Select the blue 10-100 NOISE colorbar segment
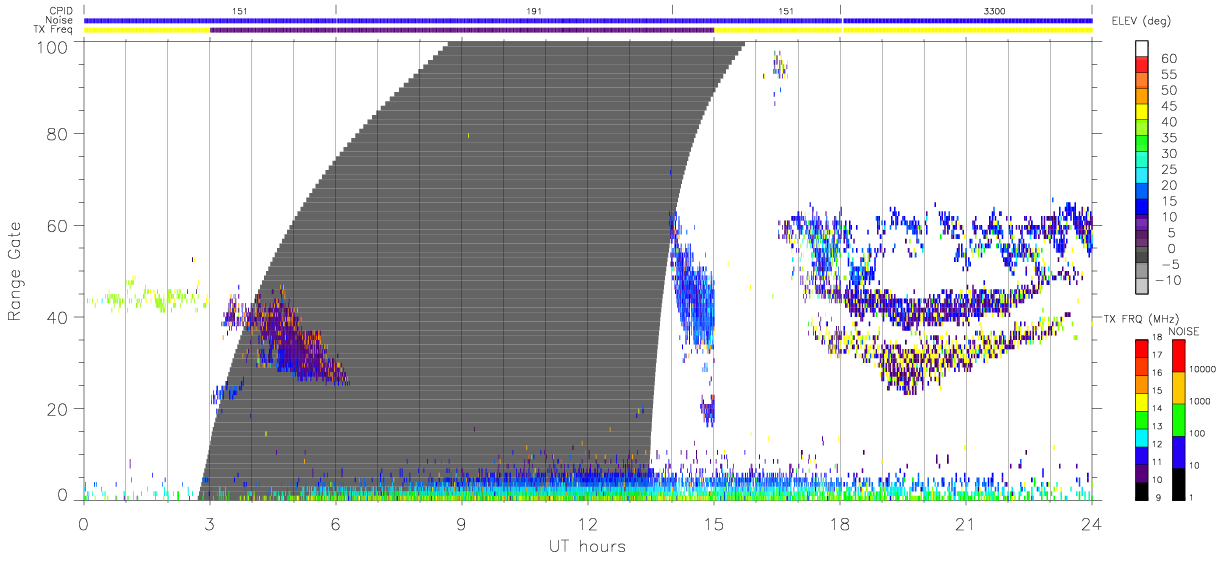 tap(1177, 451)
